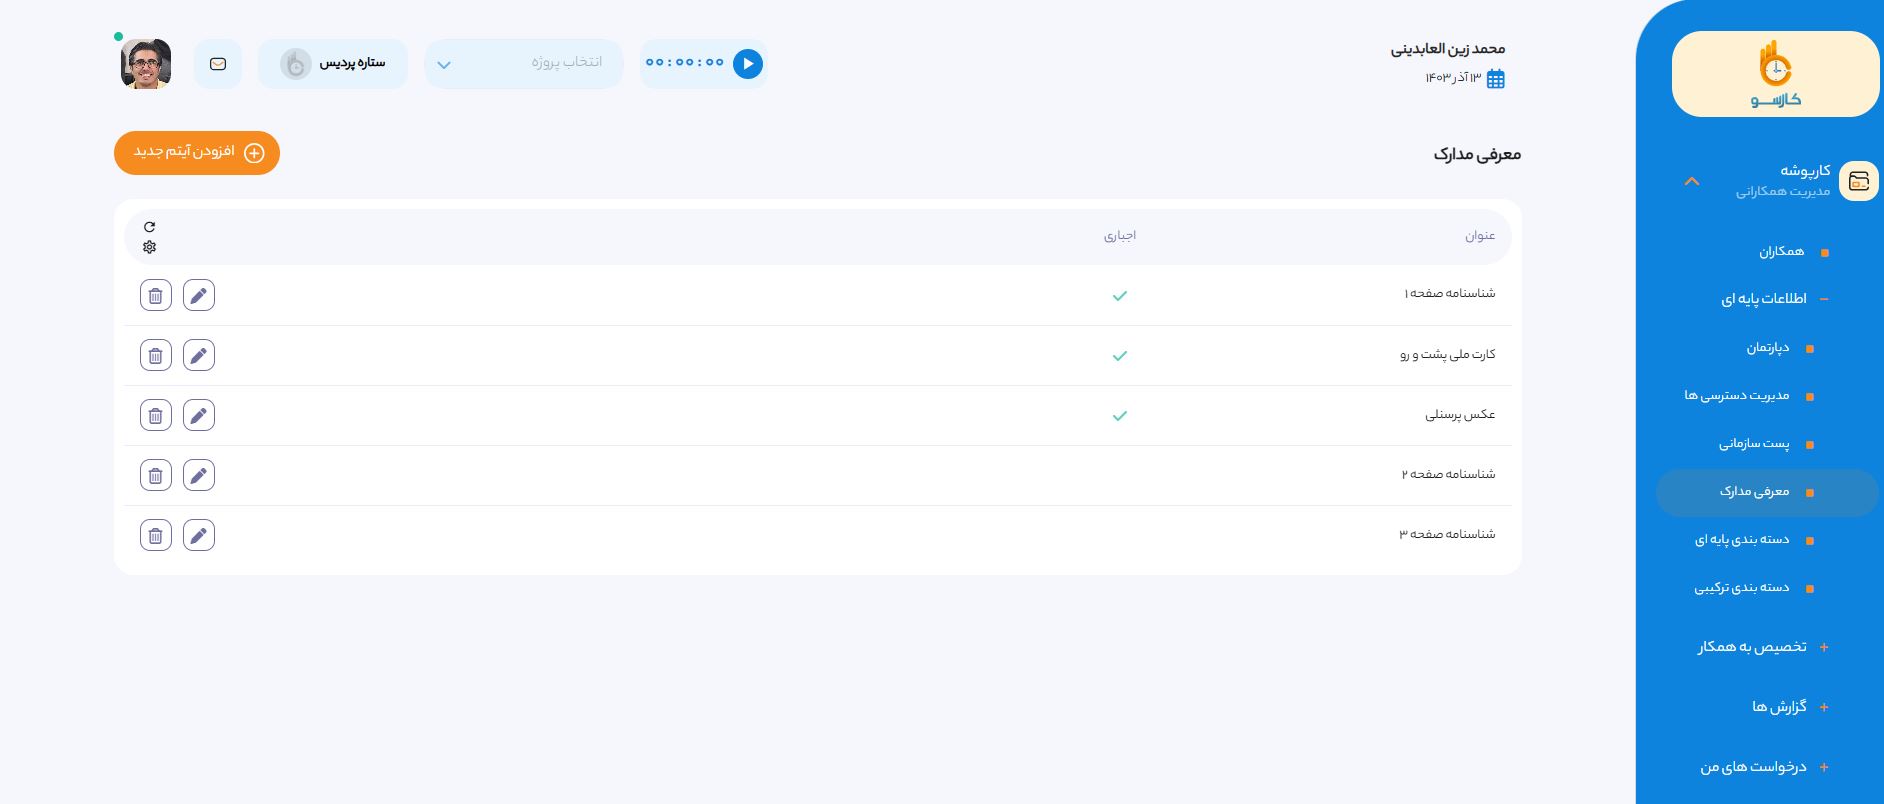Toggle mandatory checkmark for شناسنامه صفحه ۱

(1119, 296)
